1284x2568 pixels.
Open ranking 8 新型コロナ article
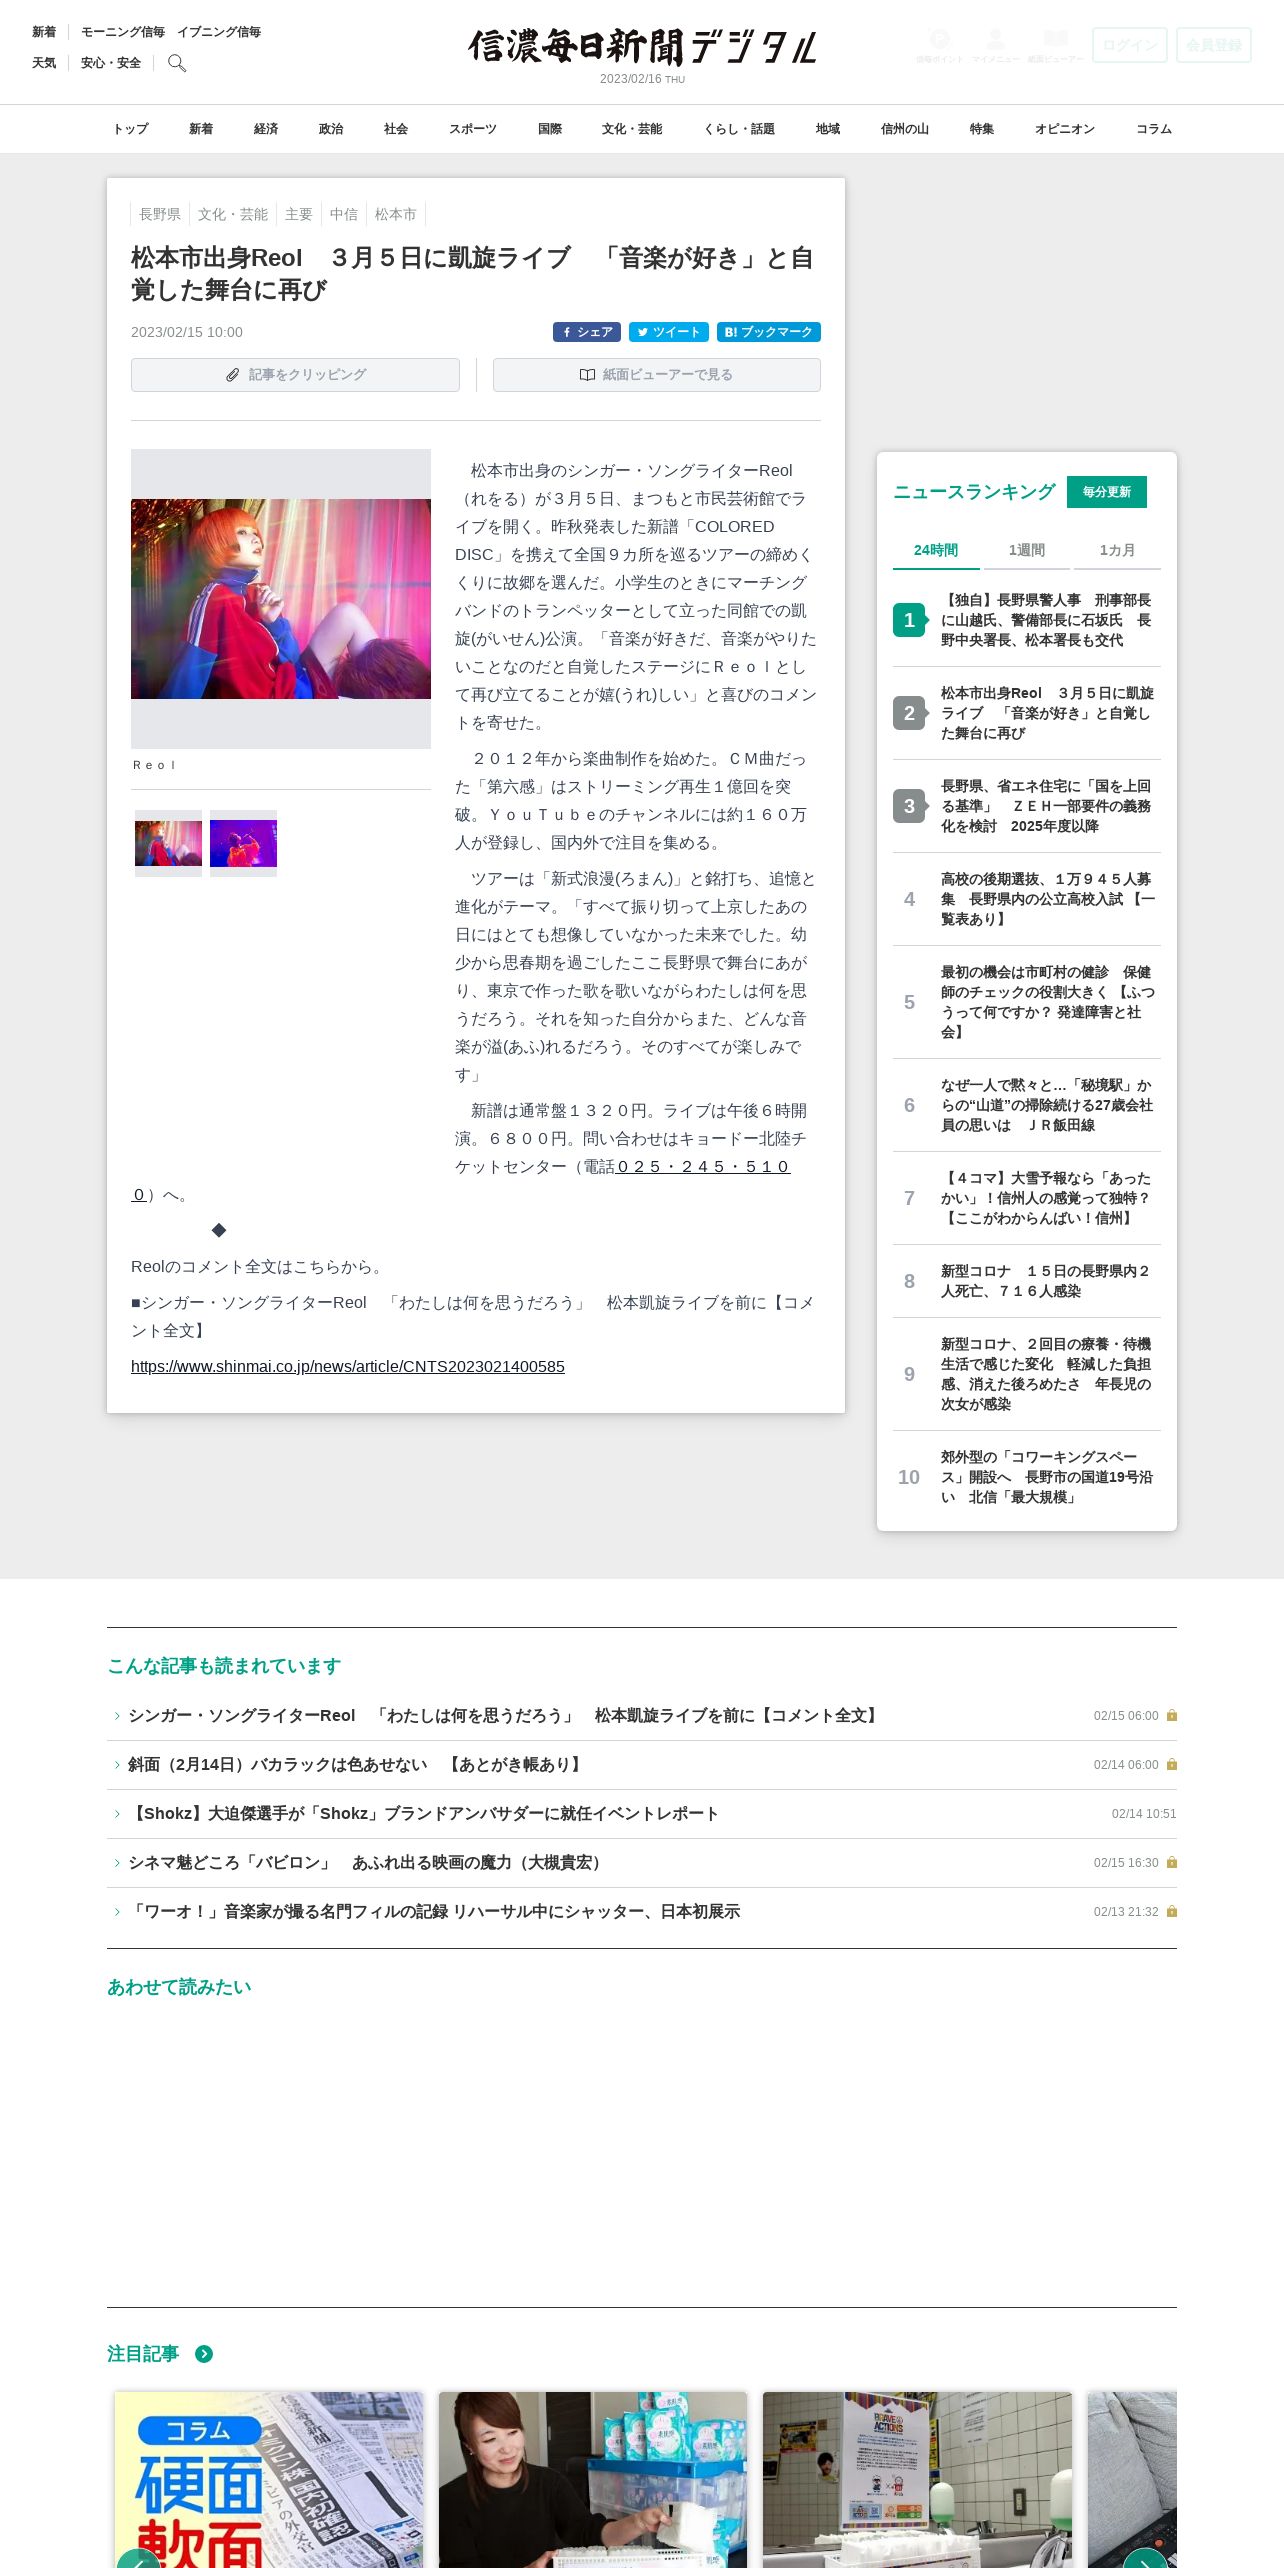coord(1046,1281)
